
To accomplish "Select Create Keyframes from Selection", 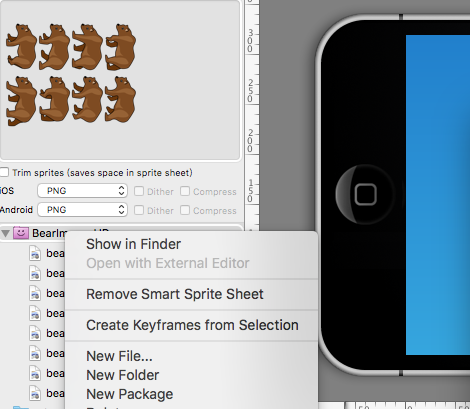I will pyautogui.click(x=191, y=325).
